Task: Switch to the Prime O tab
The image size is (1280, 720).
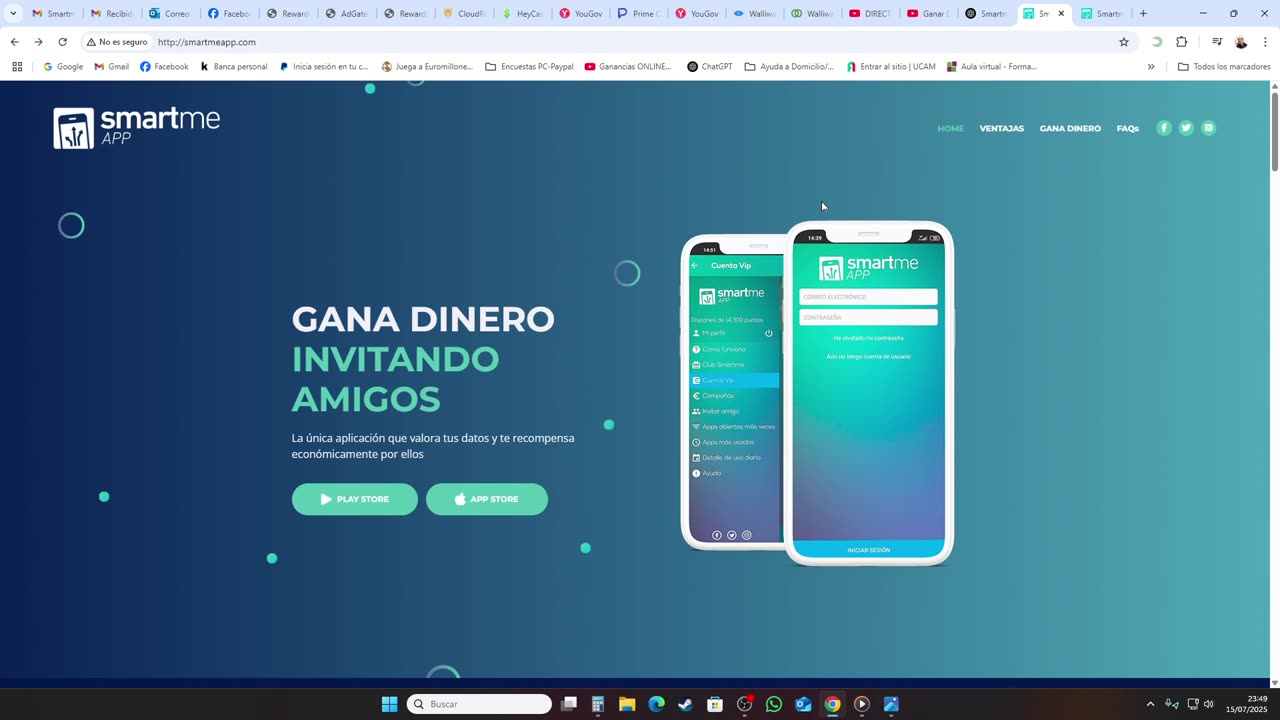Action: tap(638, 14)
